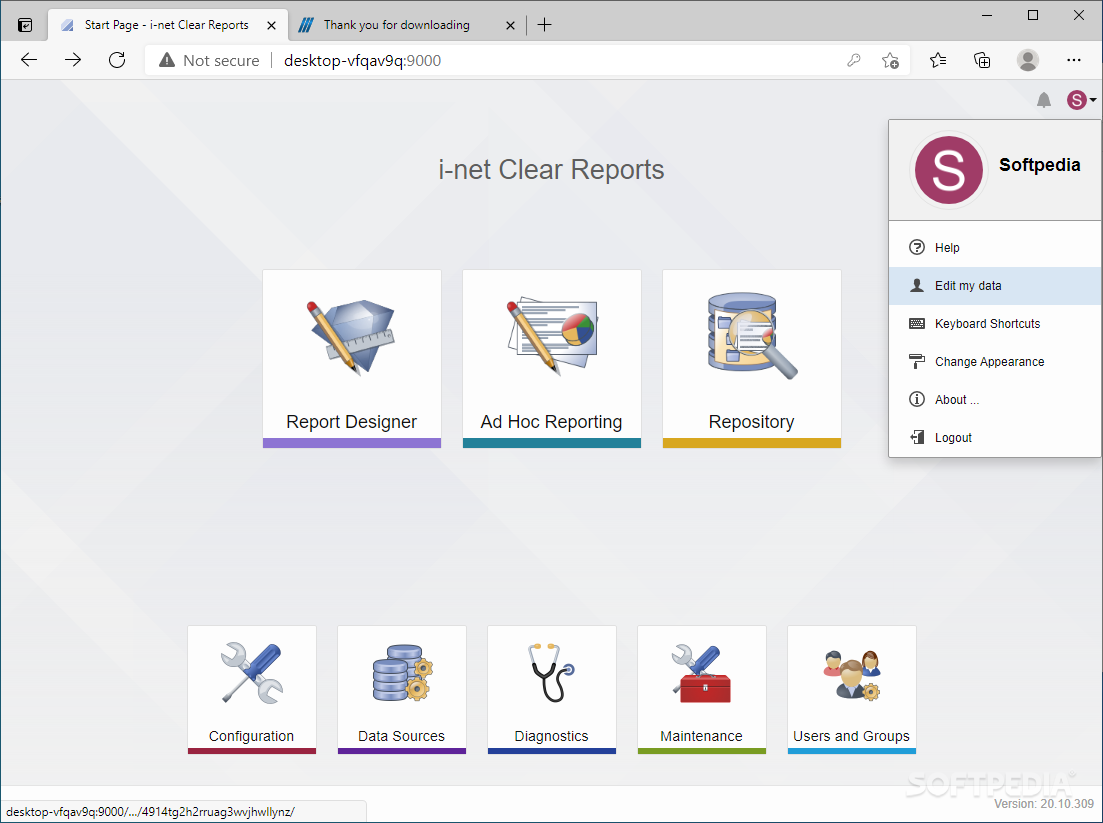
Task: Launch Ad Hoc Reporting tile
Action: tap(552, 359)
